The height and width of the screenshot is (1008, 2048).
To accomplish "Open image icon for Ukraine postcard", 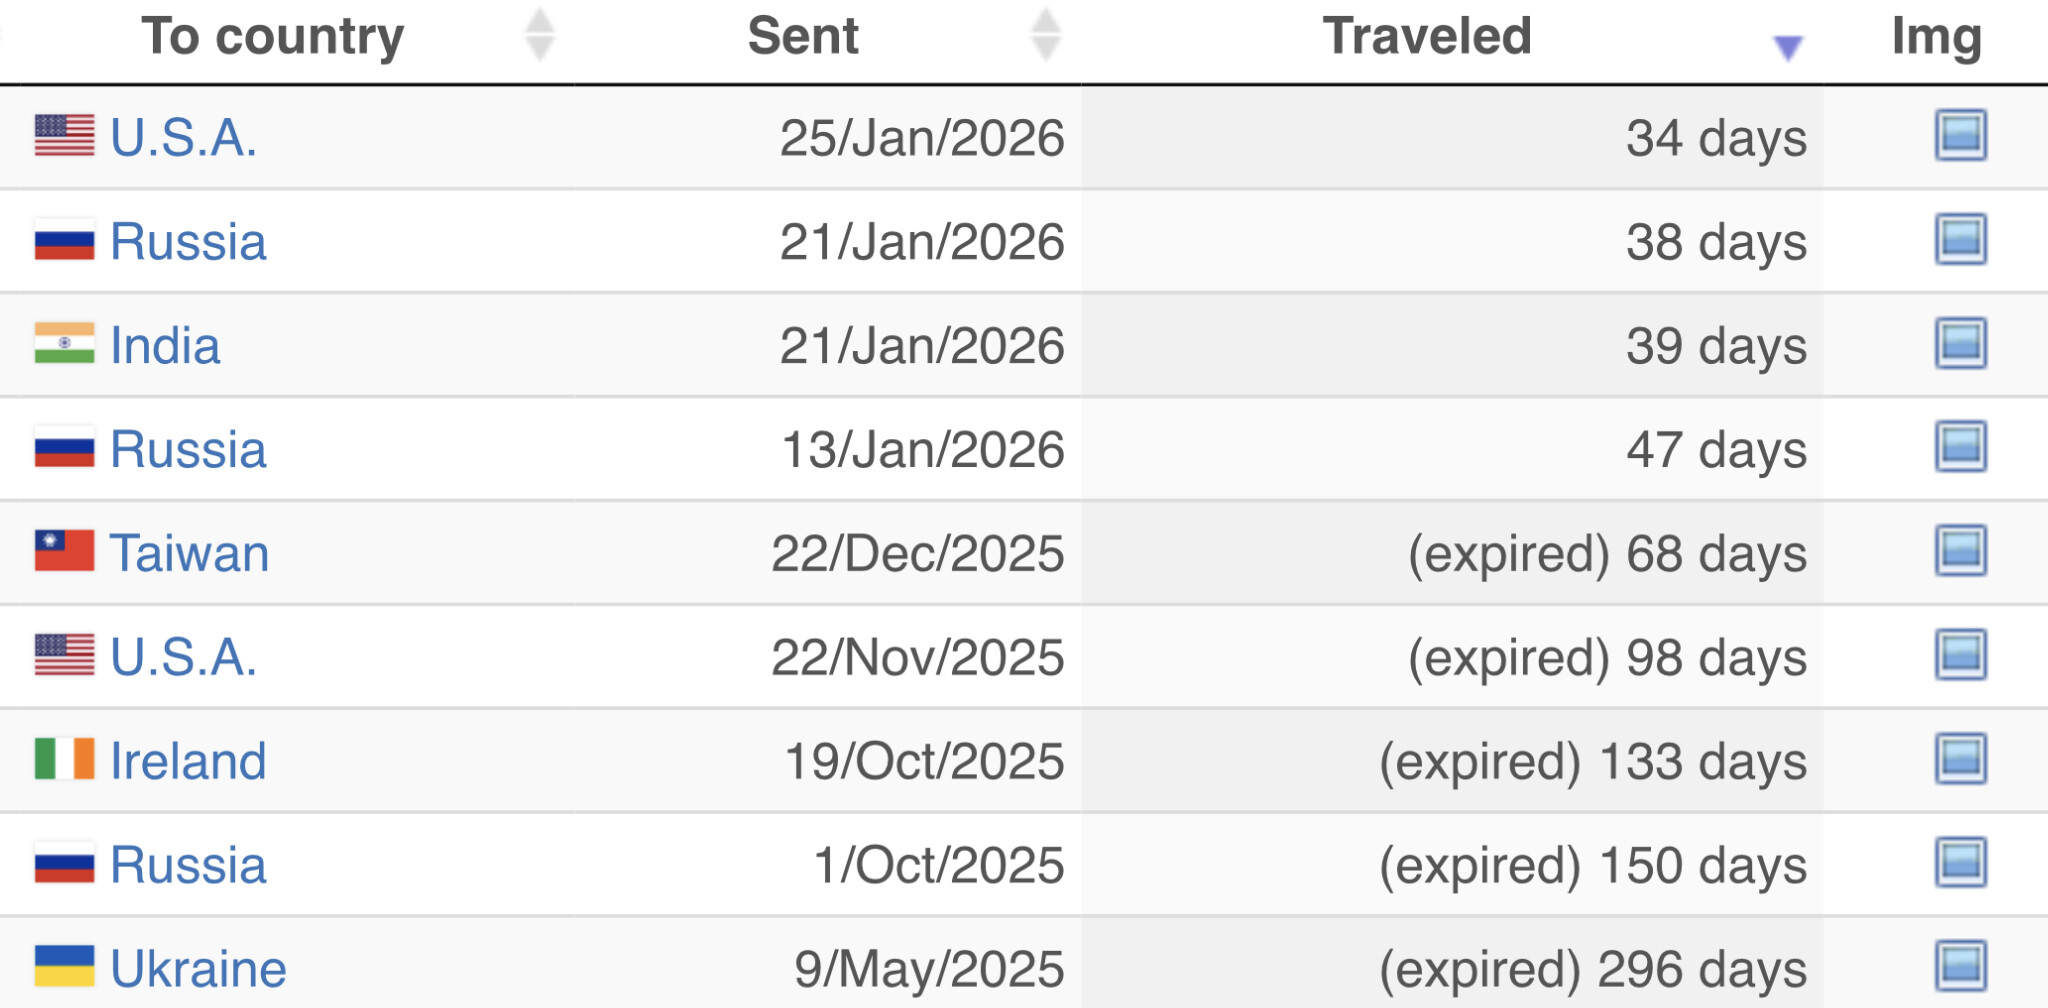I will pyautogui.click(x=1960, y=966).
